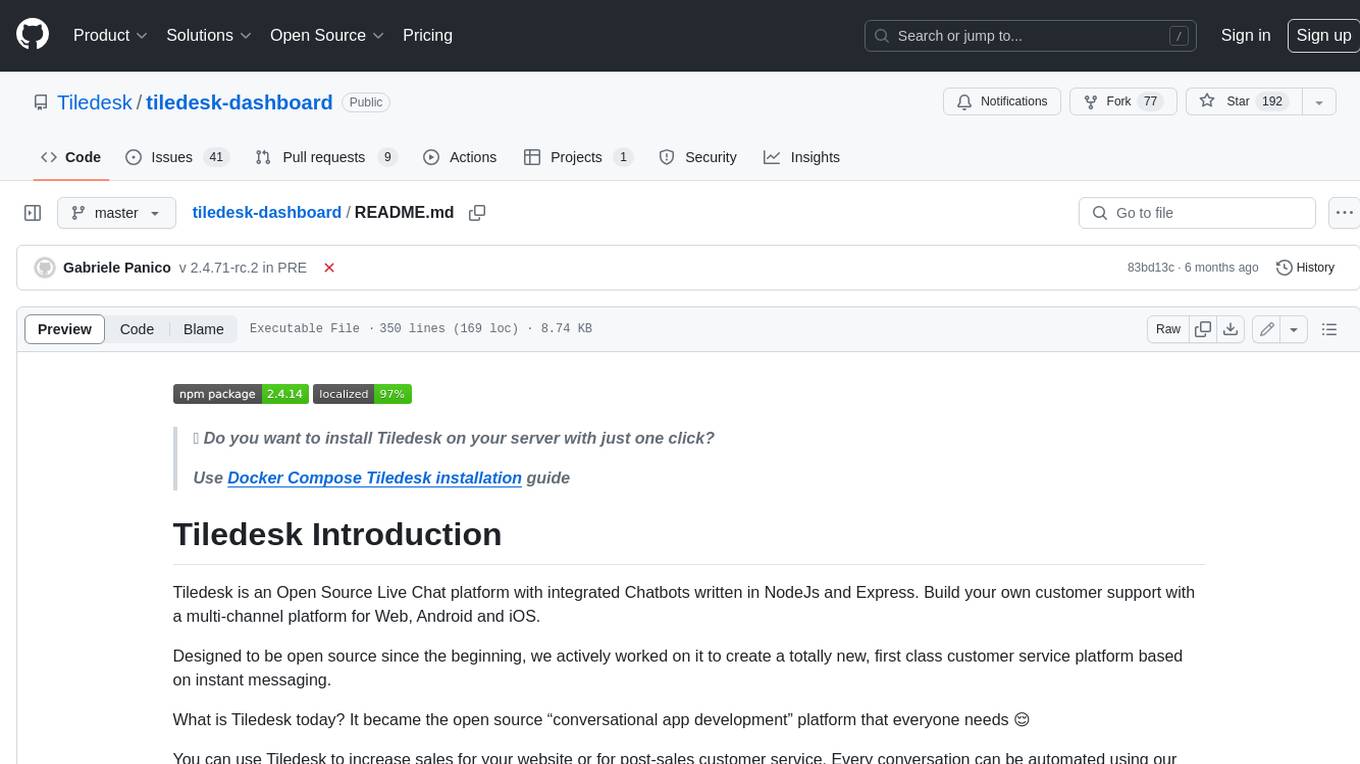Open the tiledesk-dashboard repository title link
This screenshot has height=764, width=1360.
pyautogui.click(x=239, y=102)
